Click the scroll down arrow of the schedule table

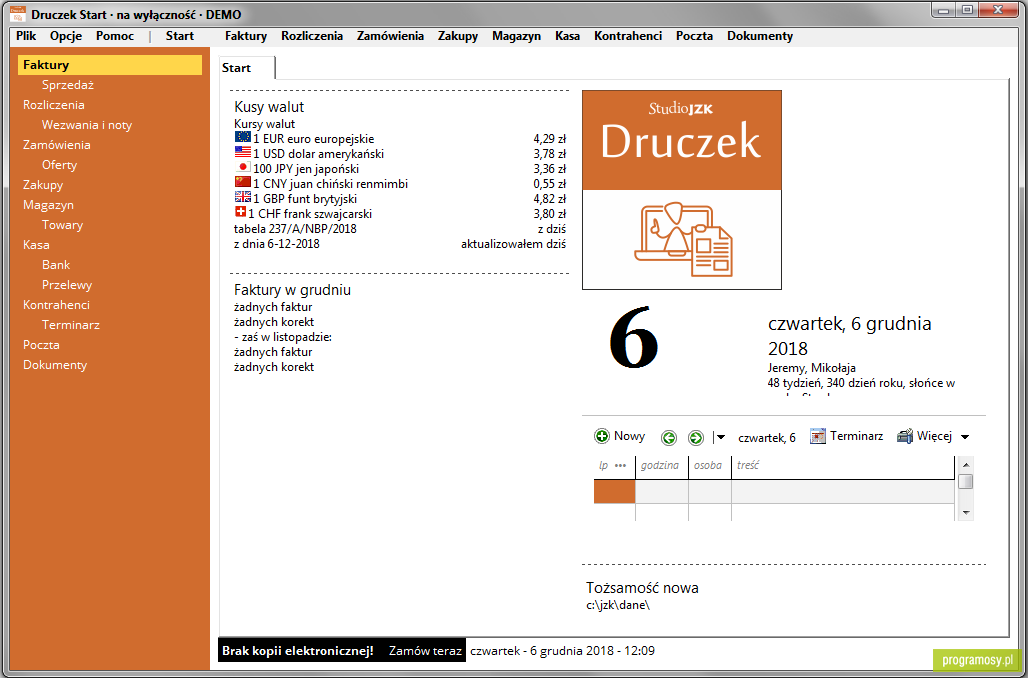coord(965,513)
